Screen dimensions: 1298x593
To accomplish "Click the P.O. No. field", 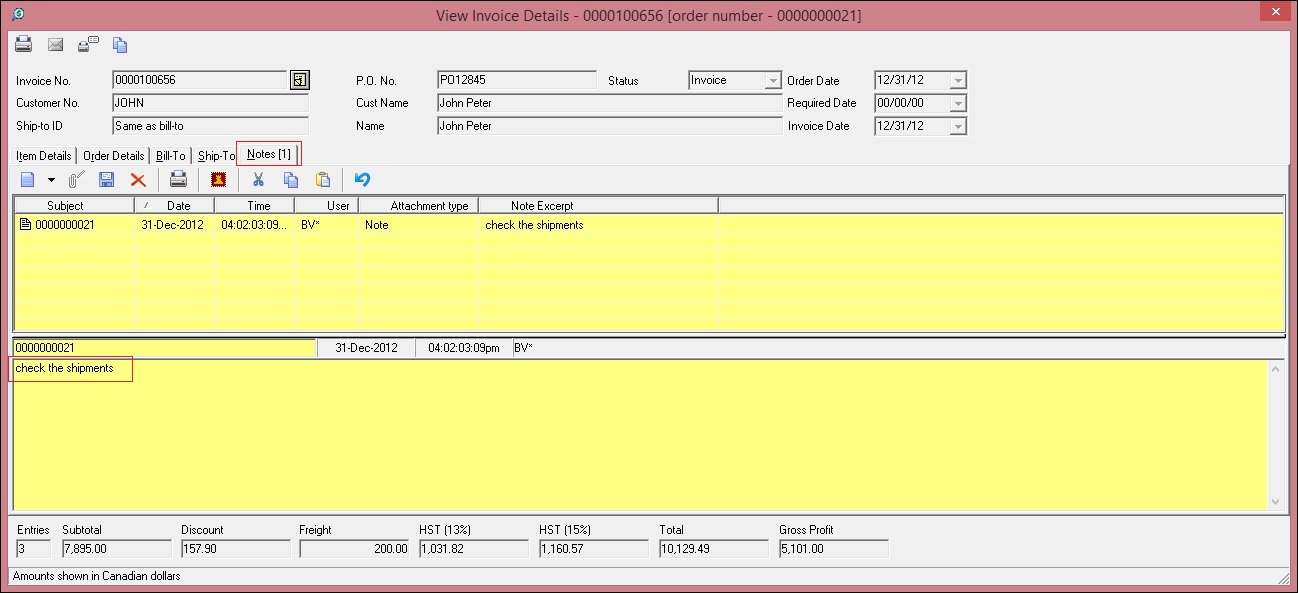I will click(516, 80).
